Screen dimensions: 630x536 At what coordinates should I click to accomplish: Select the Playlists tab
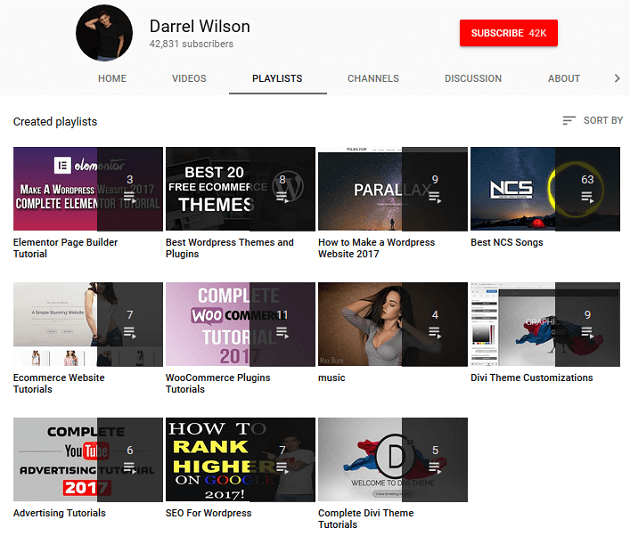(277, 78)
